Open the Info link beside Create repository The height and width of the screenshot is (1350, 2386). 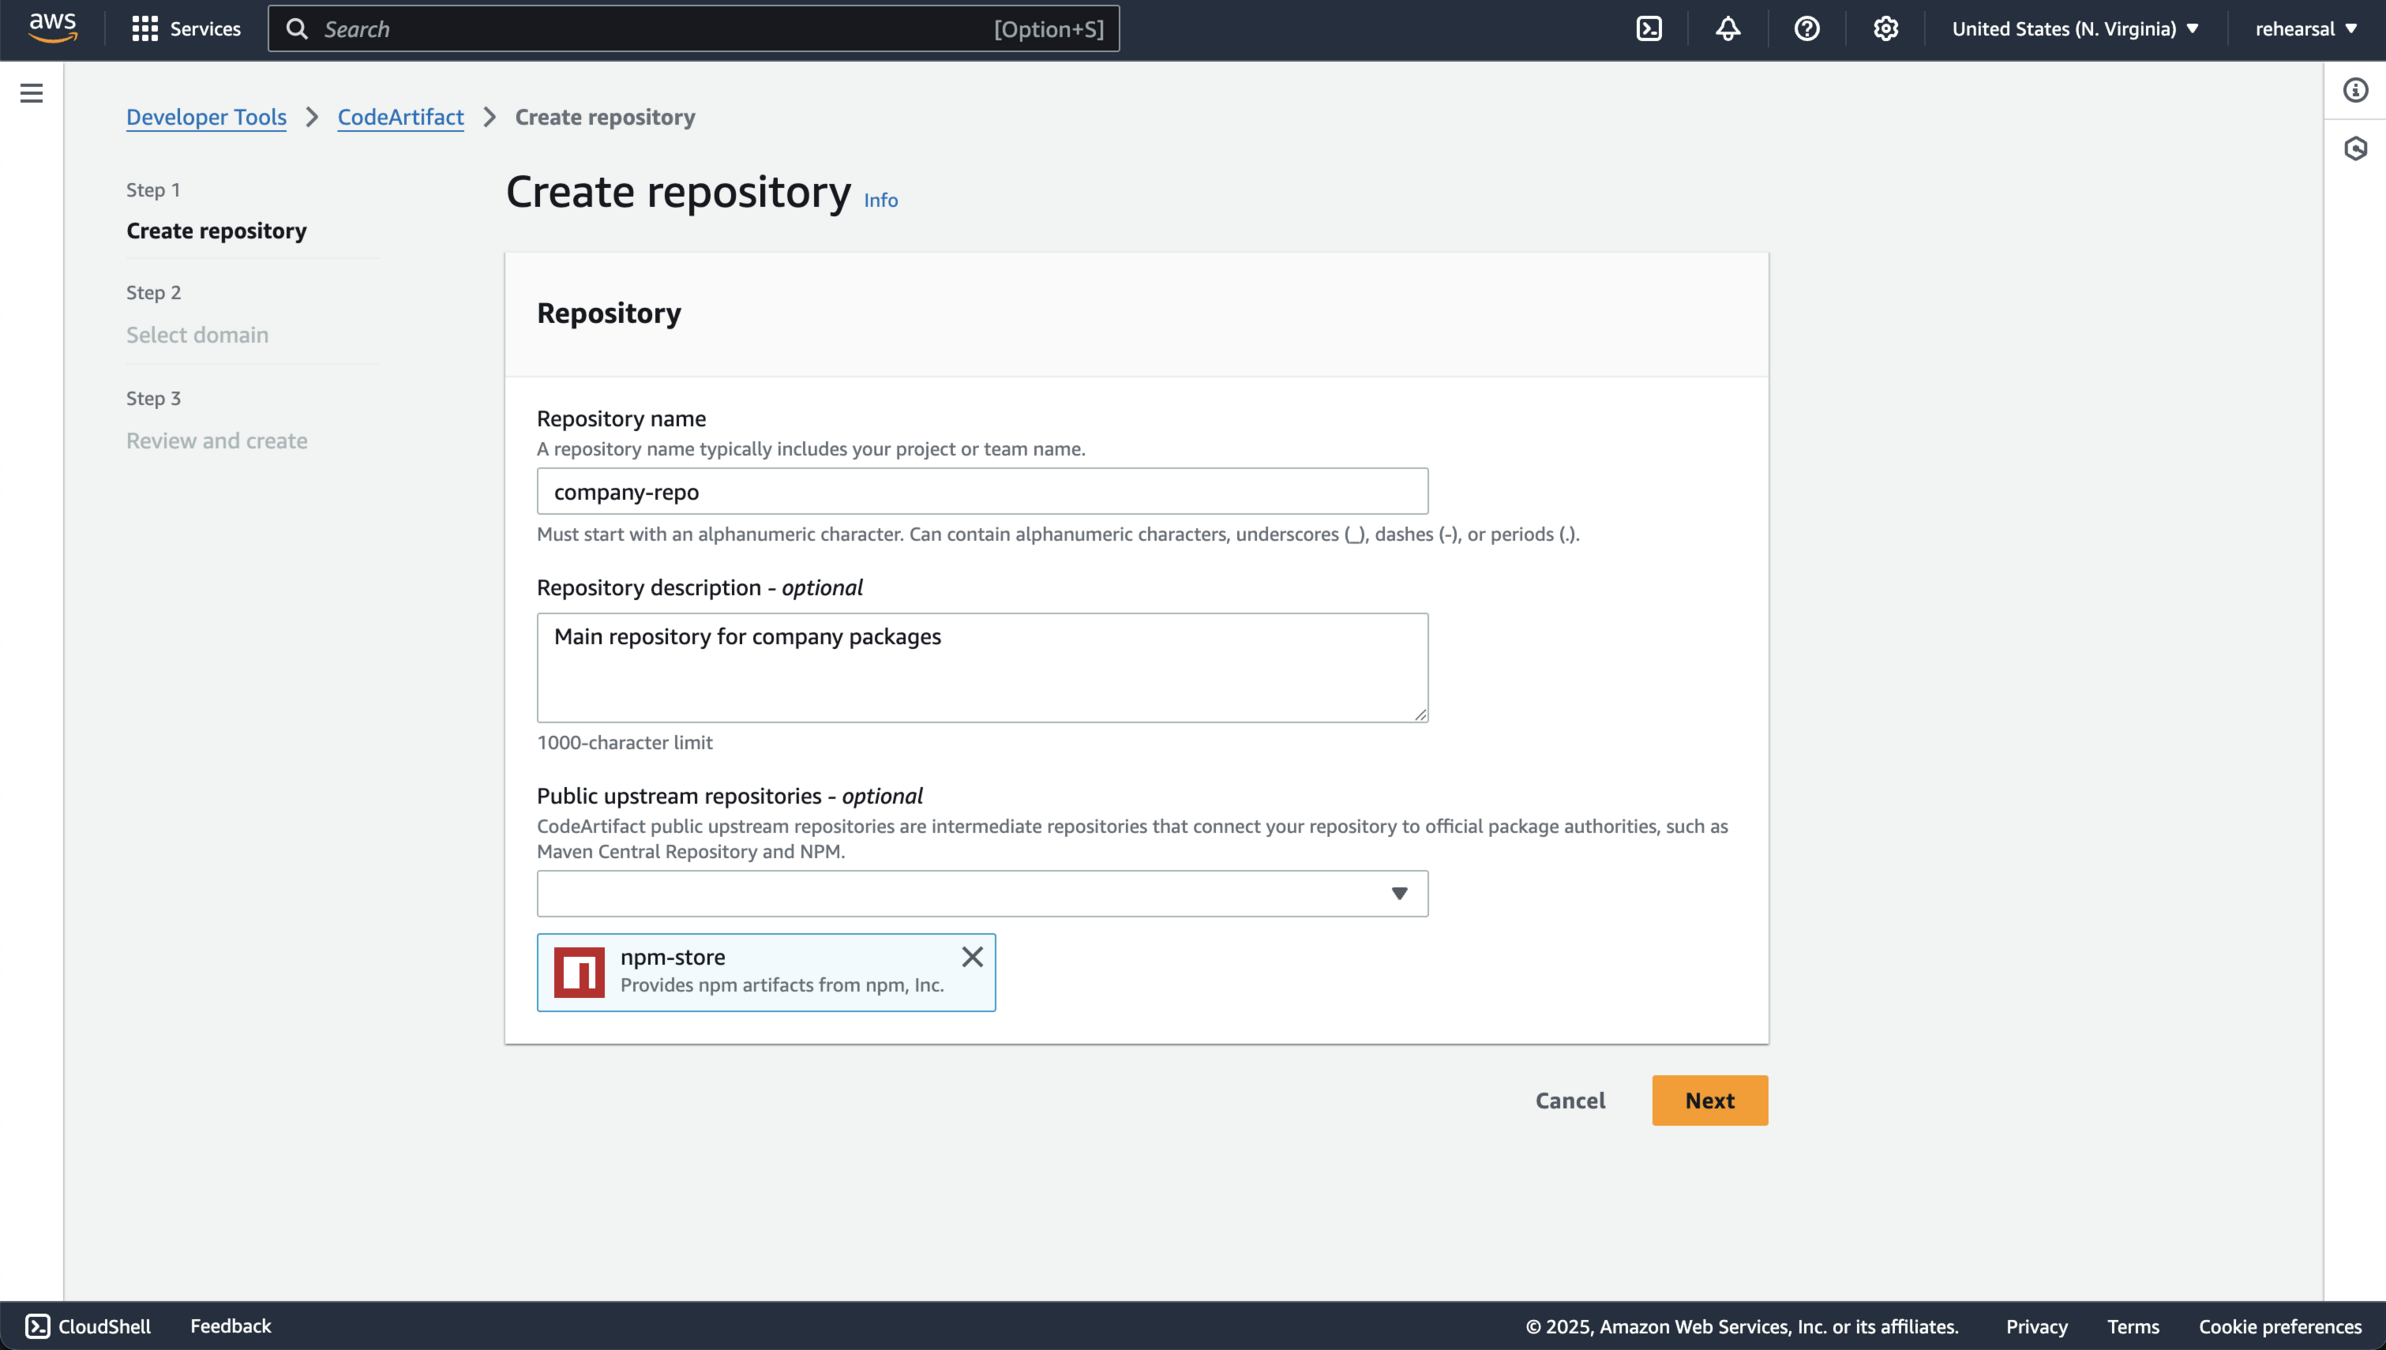click(880, 200)
